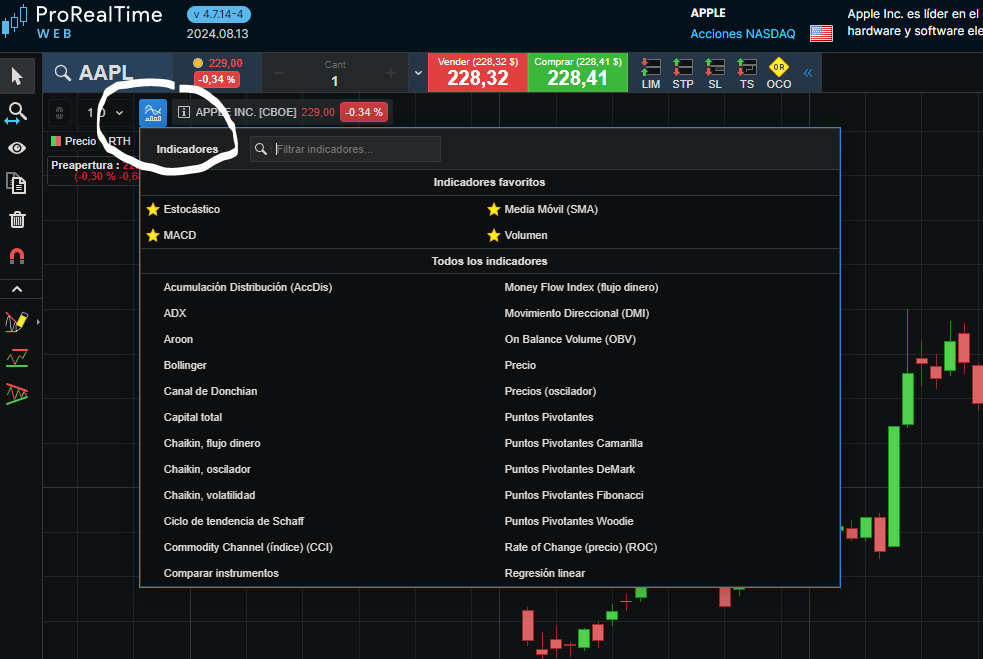Click the info icon beside APPLE INC.
This screenshot has width=983, height=659.
tap(184, 112)
